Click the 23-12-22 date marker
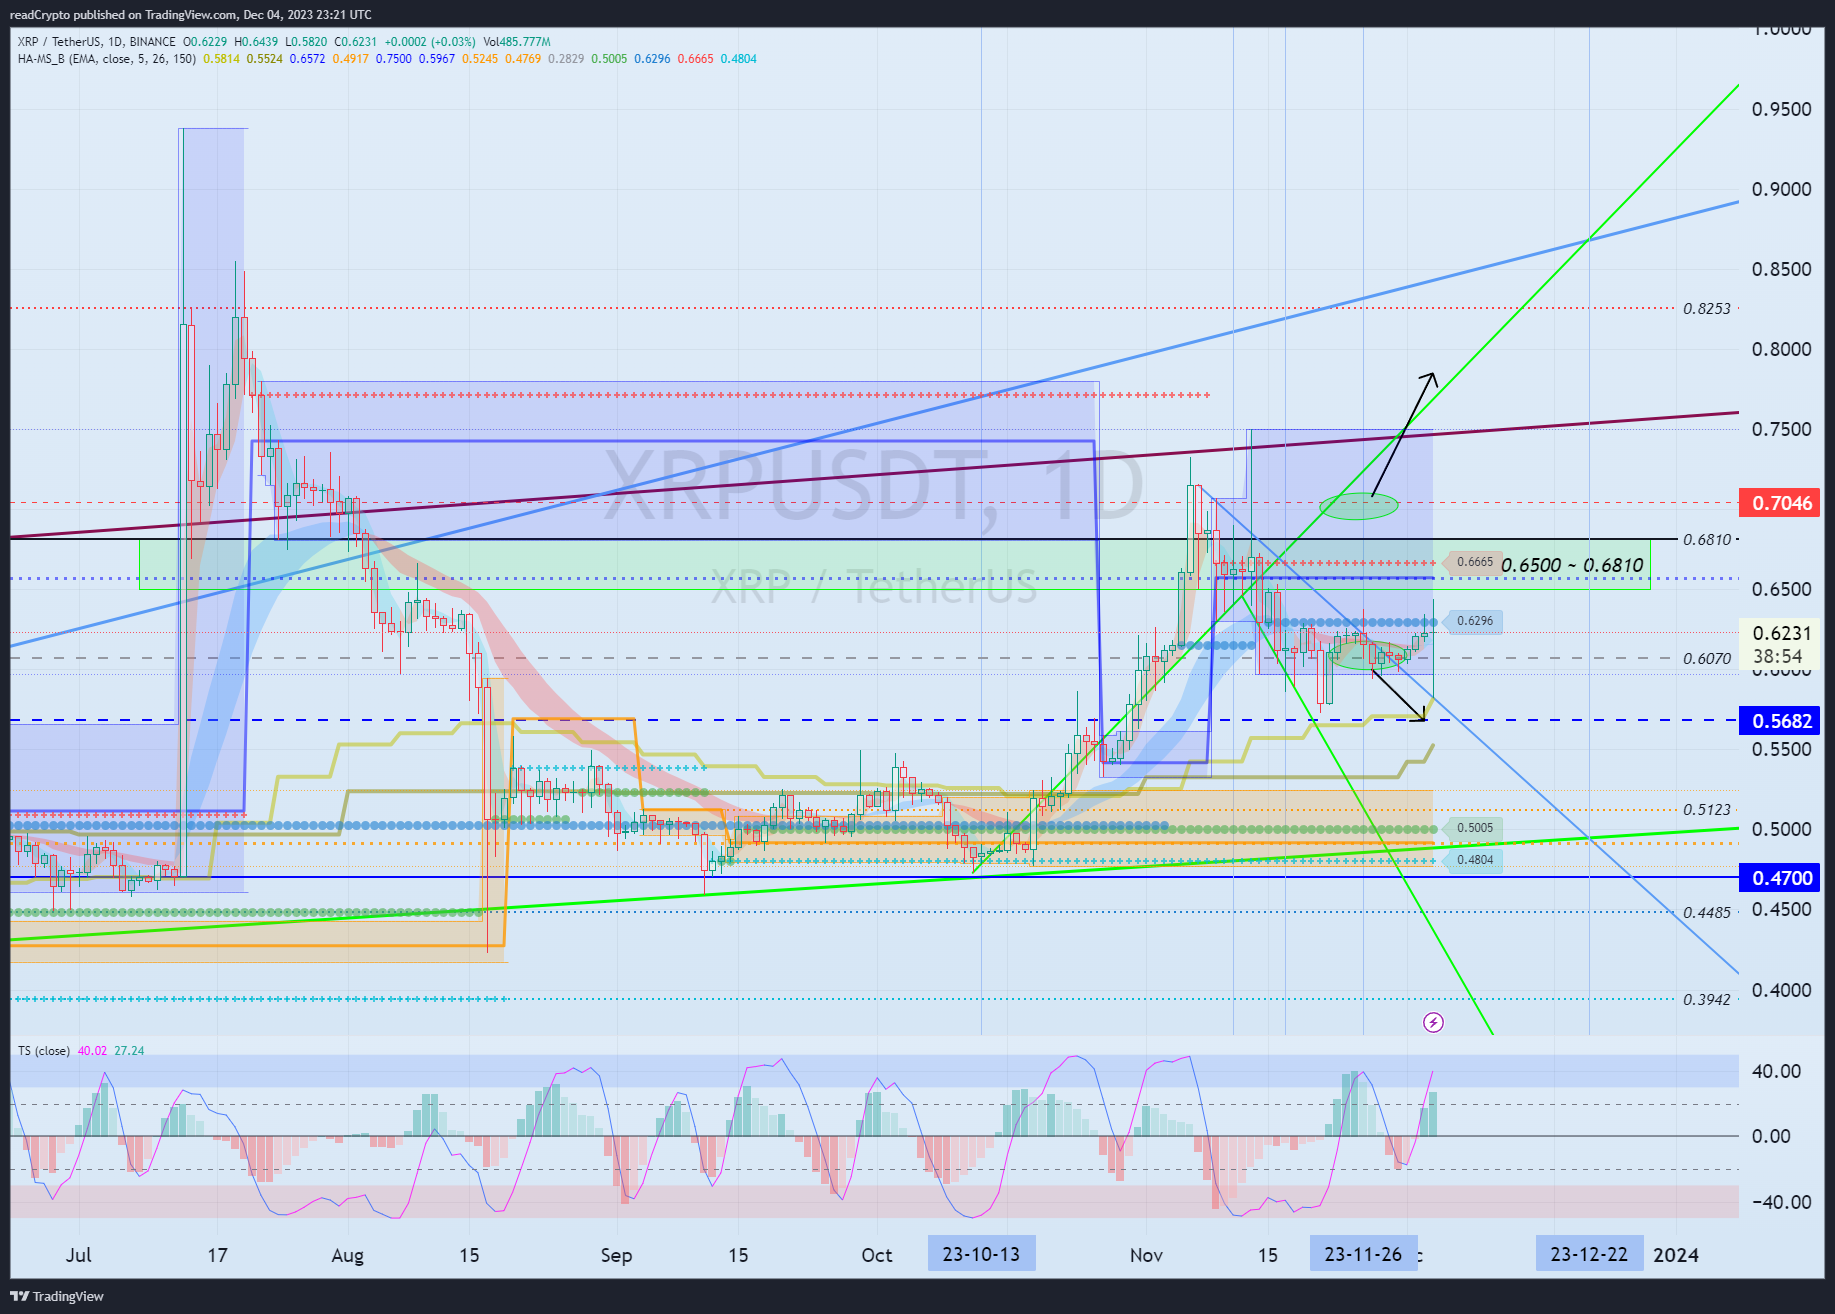The image size is (1835, 1314). [1589, 1254]
